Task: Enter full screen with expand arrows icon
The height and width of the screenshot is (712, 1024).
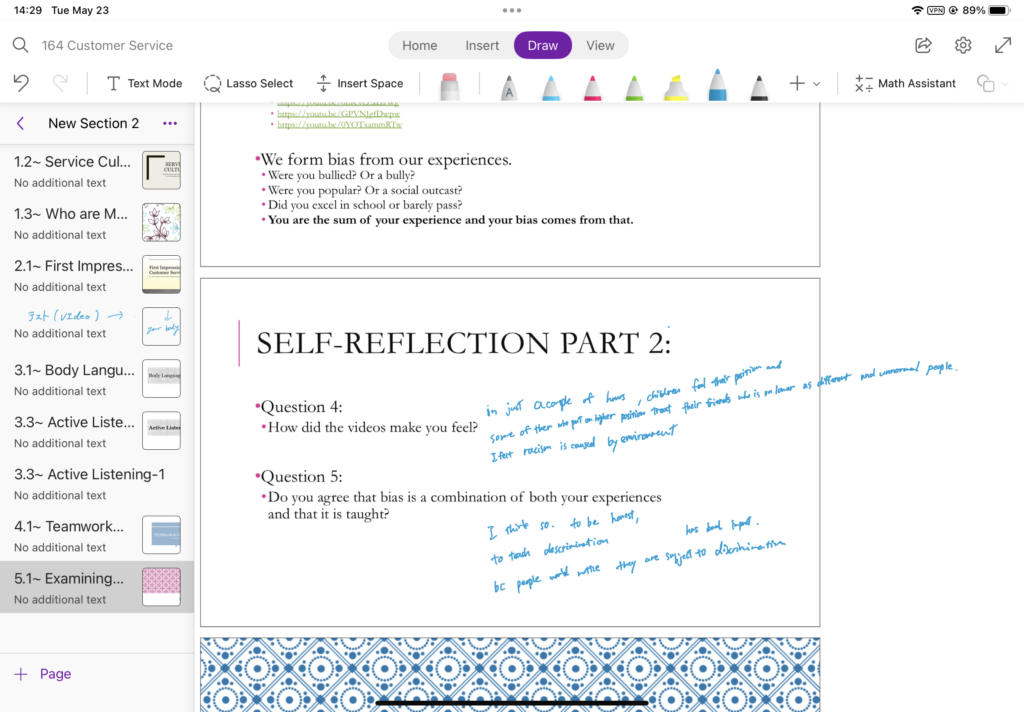Action: point(1003,45)
